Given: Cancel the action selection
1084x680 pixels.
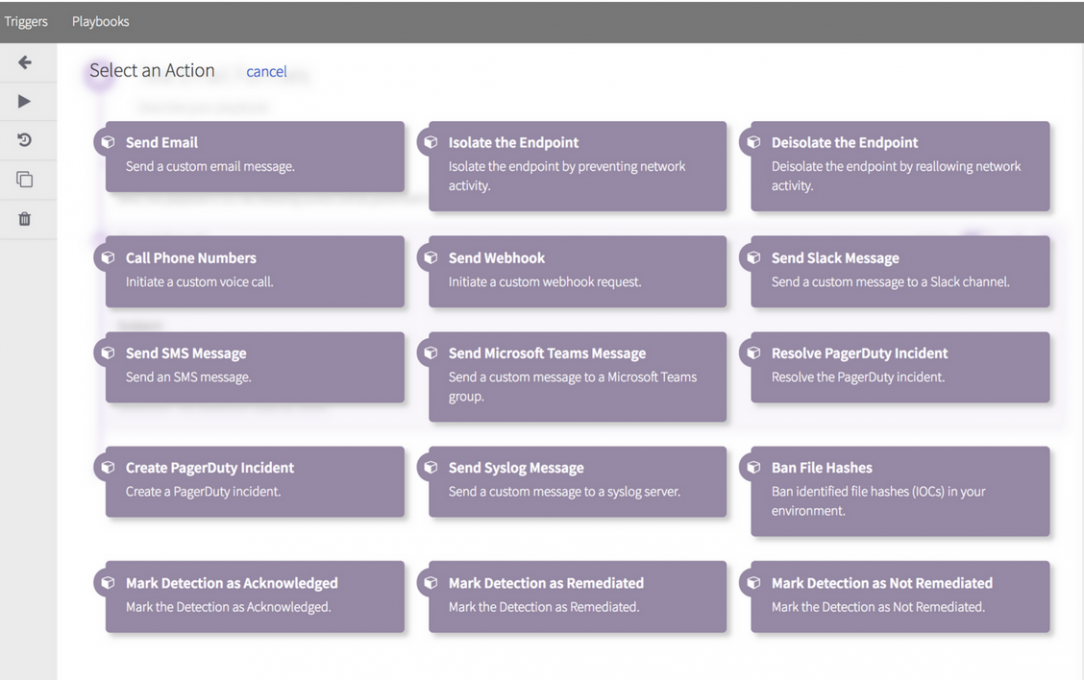Looking at the screenshot, I should tap(266, 72).
